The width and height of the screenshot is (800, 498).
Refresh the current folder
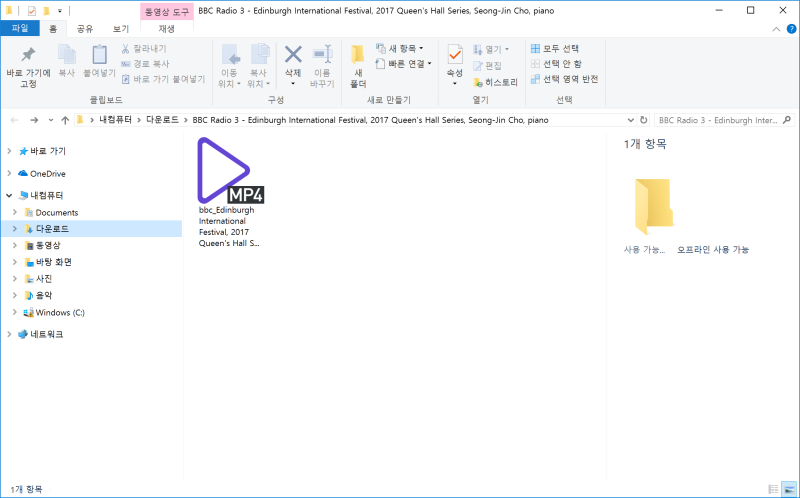(643, 120)
